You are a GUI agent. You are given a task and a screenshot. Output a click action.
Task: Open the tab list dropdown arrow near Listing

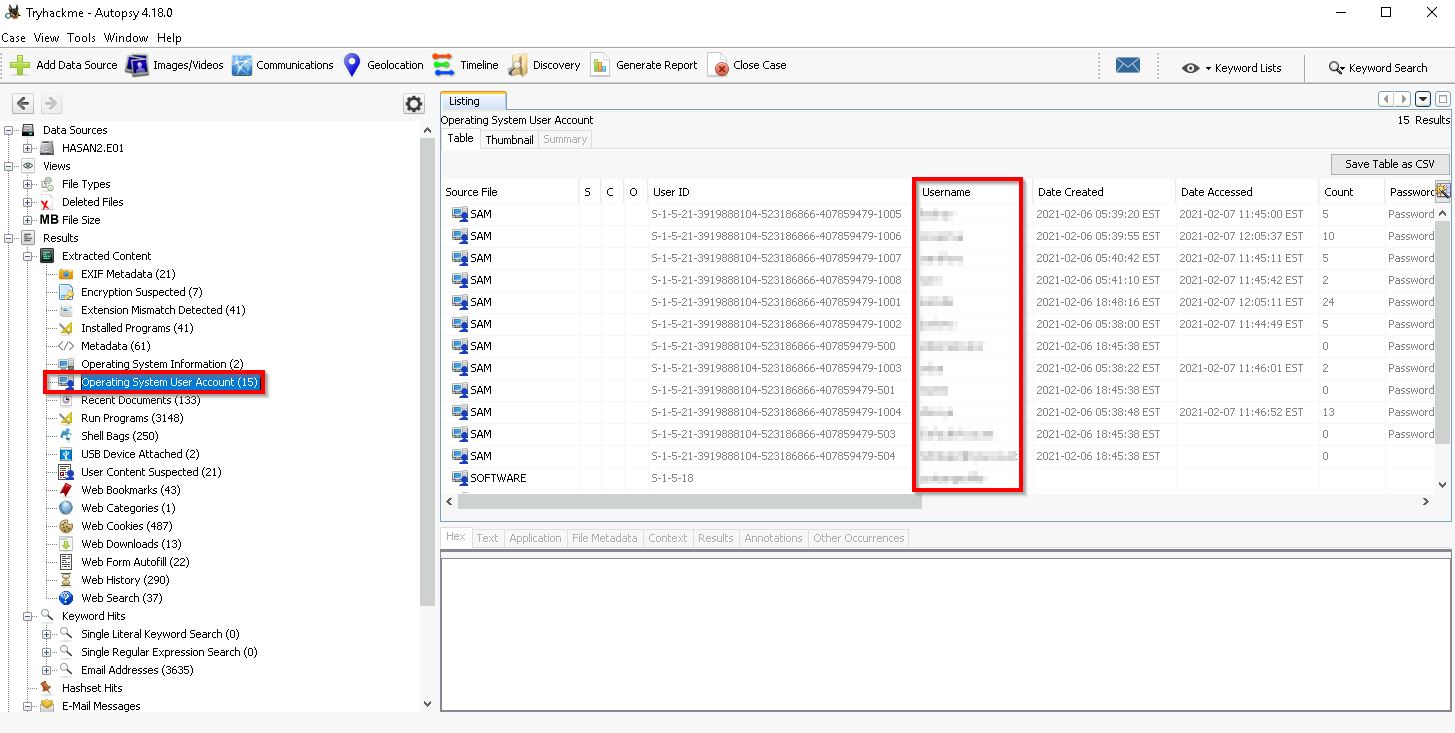tap(1423, 99)
